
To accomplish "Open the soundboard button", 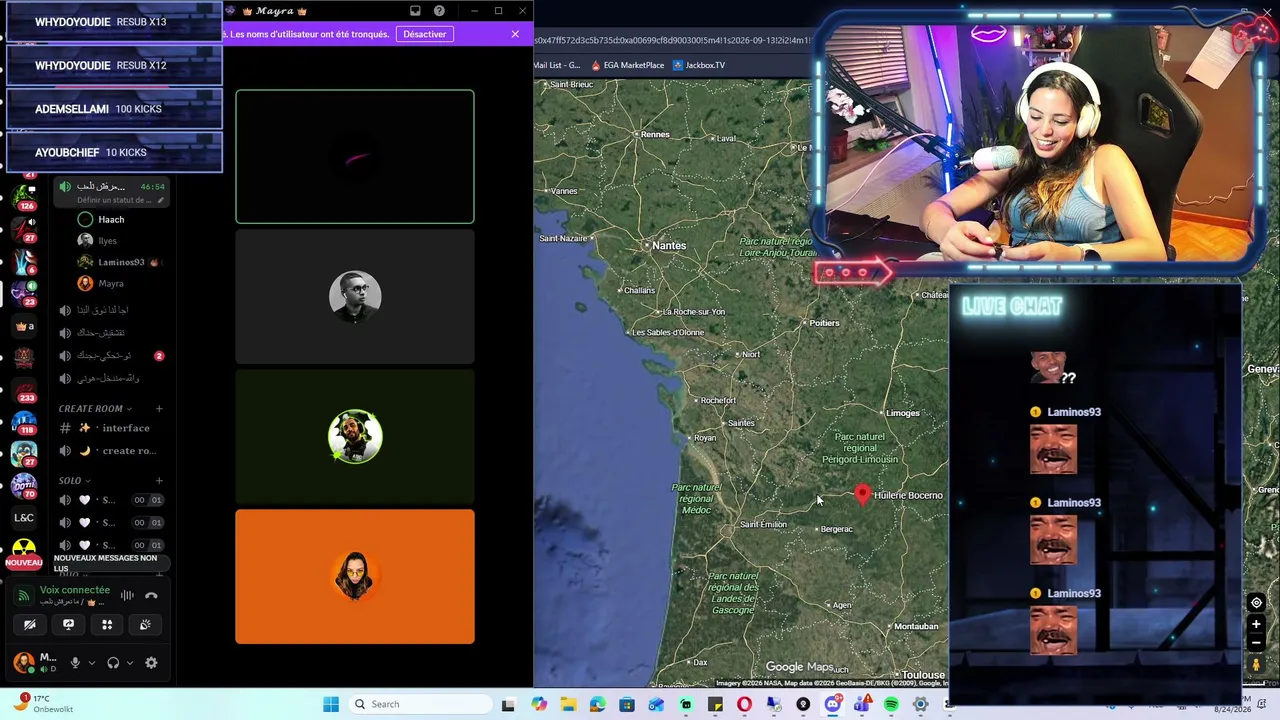I will 145,625.
